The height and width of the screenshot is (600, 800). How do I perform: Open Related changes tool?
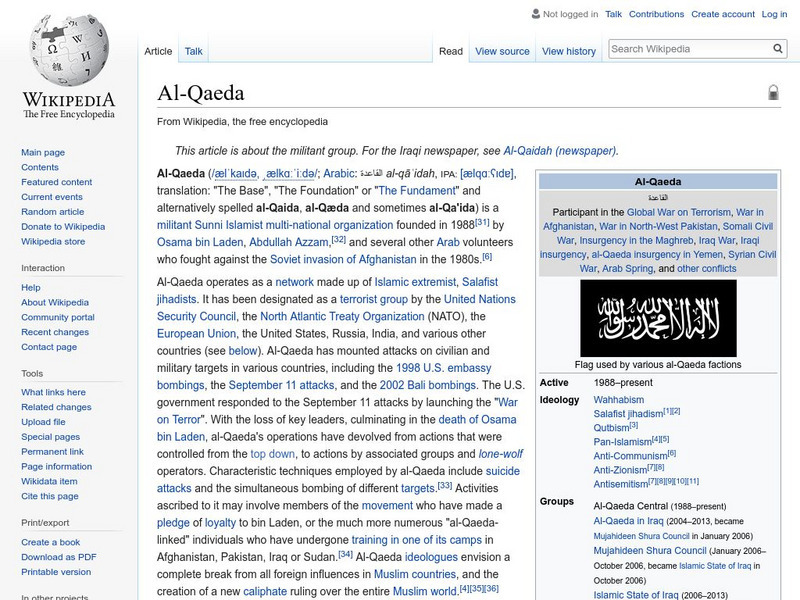coord(56,407)
